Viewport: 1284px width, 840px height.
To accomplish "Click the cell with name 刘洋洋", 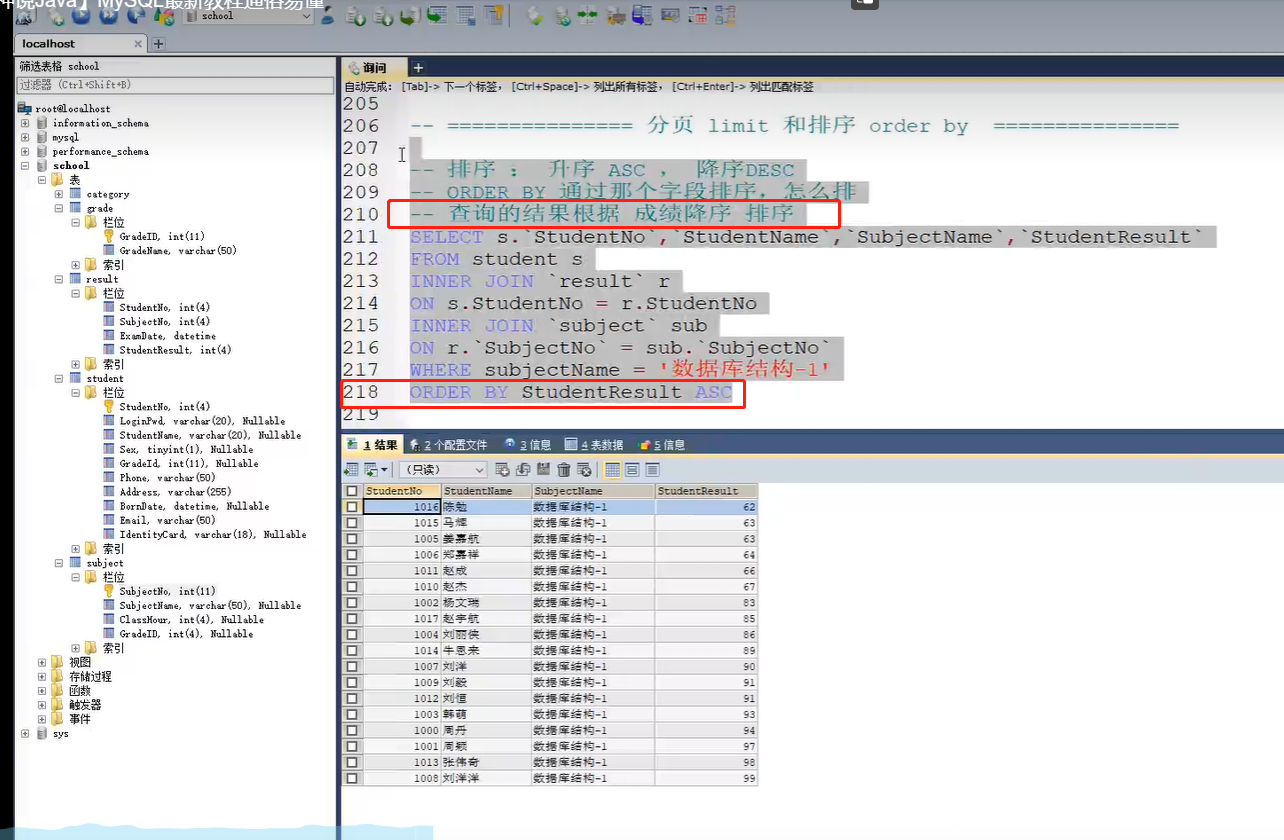I will [x=485, y=778].
